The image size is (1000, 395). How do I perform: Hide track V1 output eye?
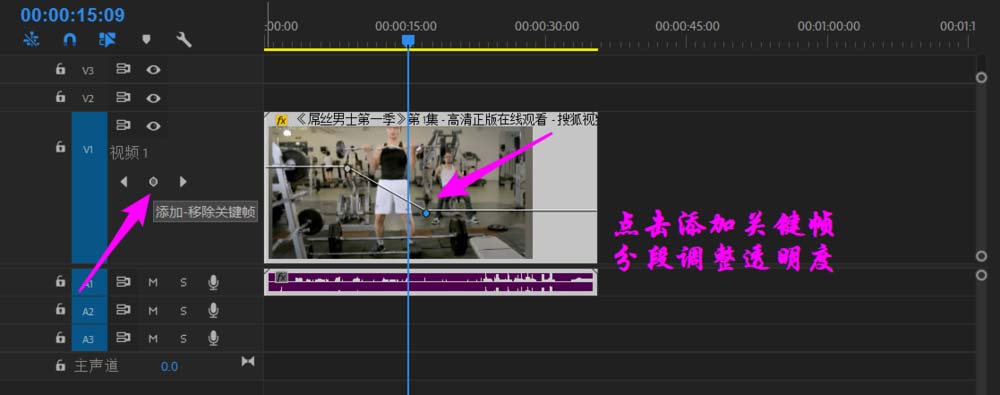tap(153, 126)
